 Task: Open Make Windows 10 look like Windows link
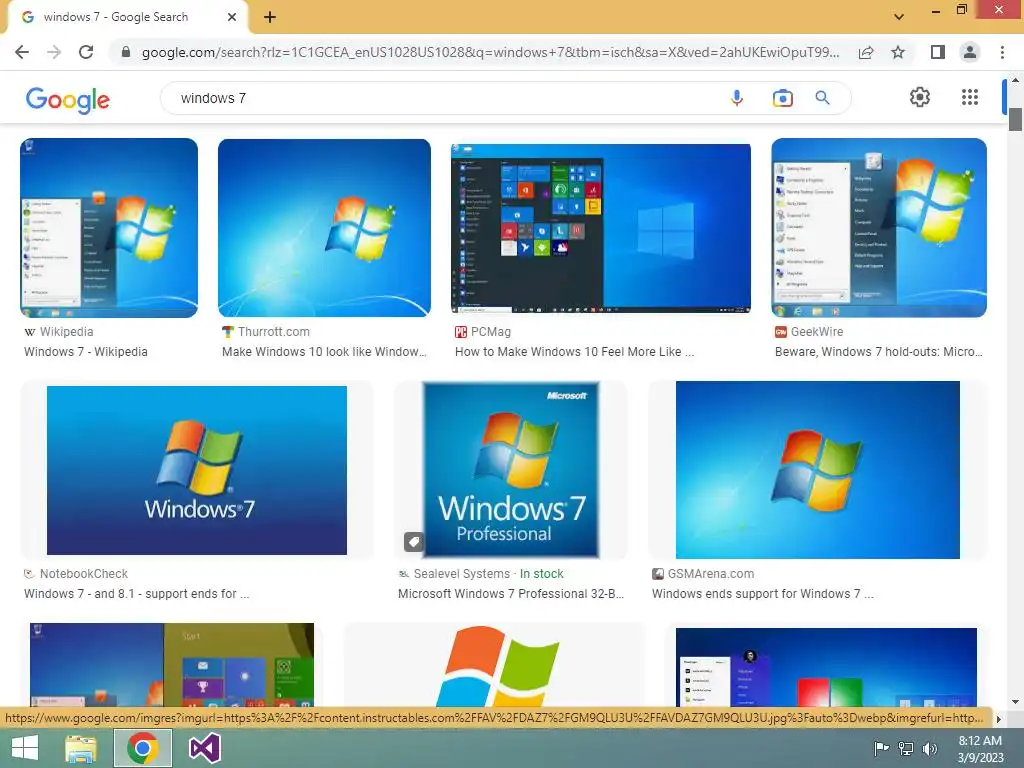tap(324, 352)
